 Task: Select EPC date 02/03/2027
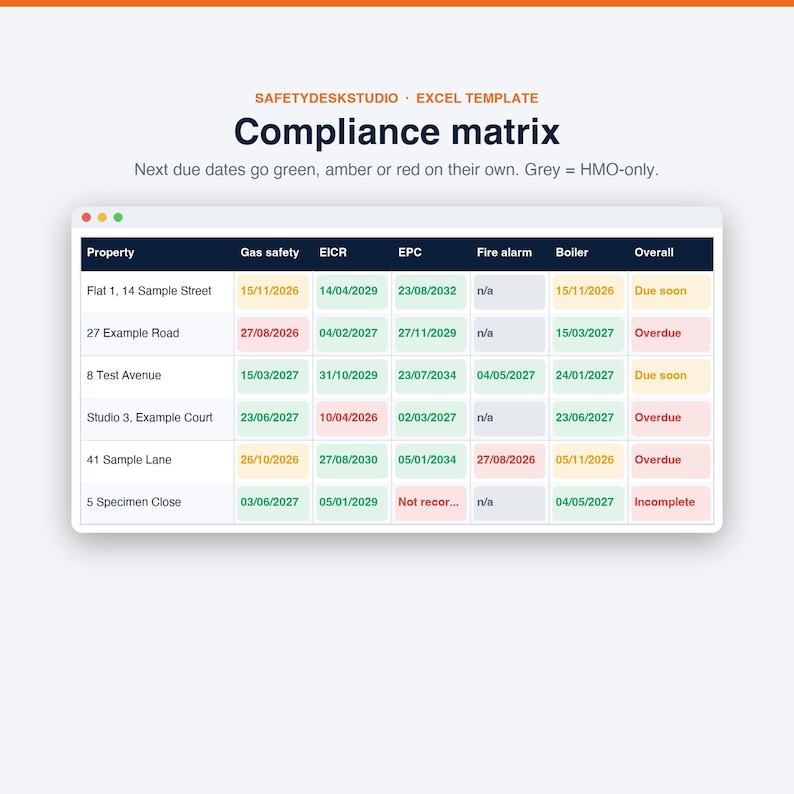click(x=430, y=419)
